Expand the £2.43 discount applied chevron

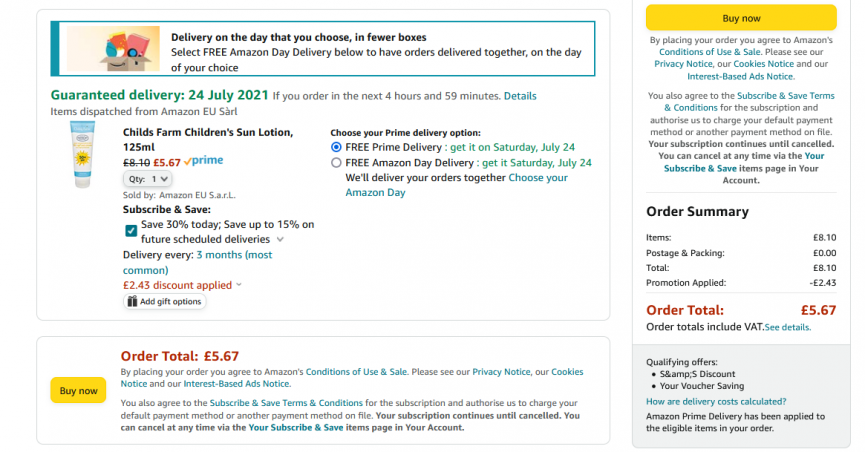239,285
